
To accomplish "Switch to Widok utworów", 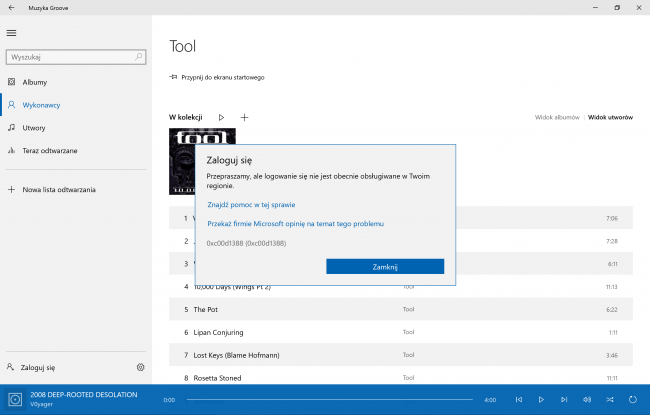I will 610,117.
